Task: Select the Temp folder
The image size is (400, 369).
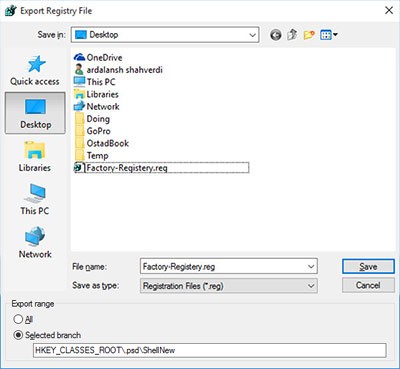Action: tap(91, 156)
